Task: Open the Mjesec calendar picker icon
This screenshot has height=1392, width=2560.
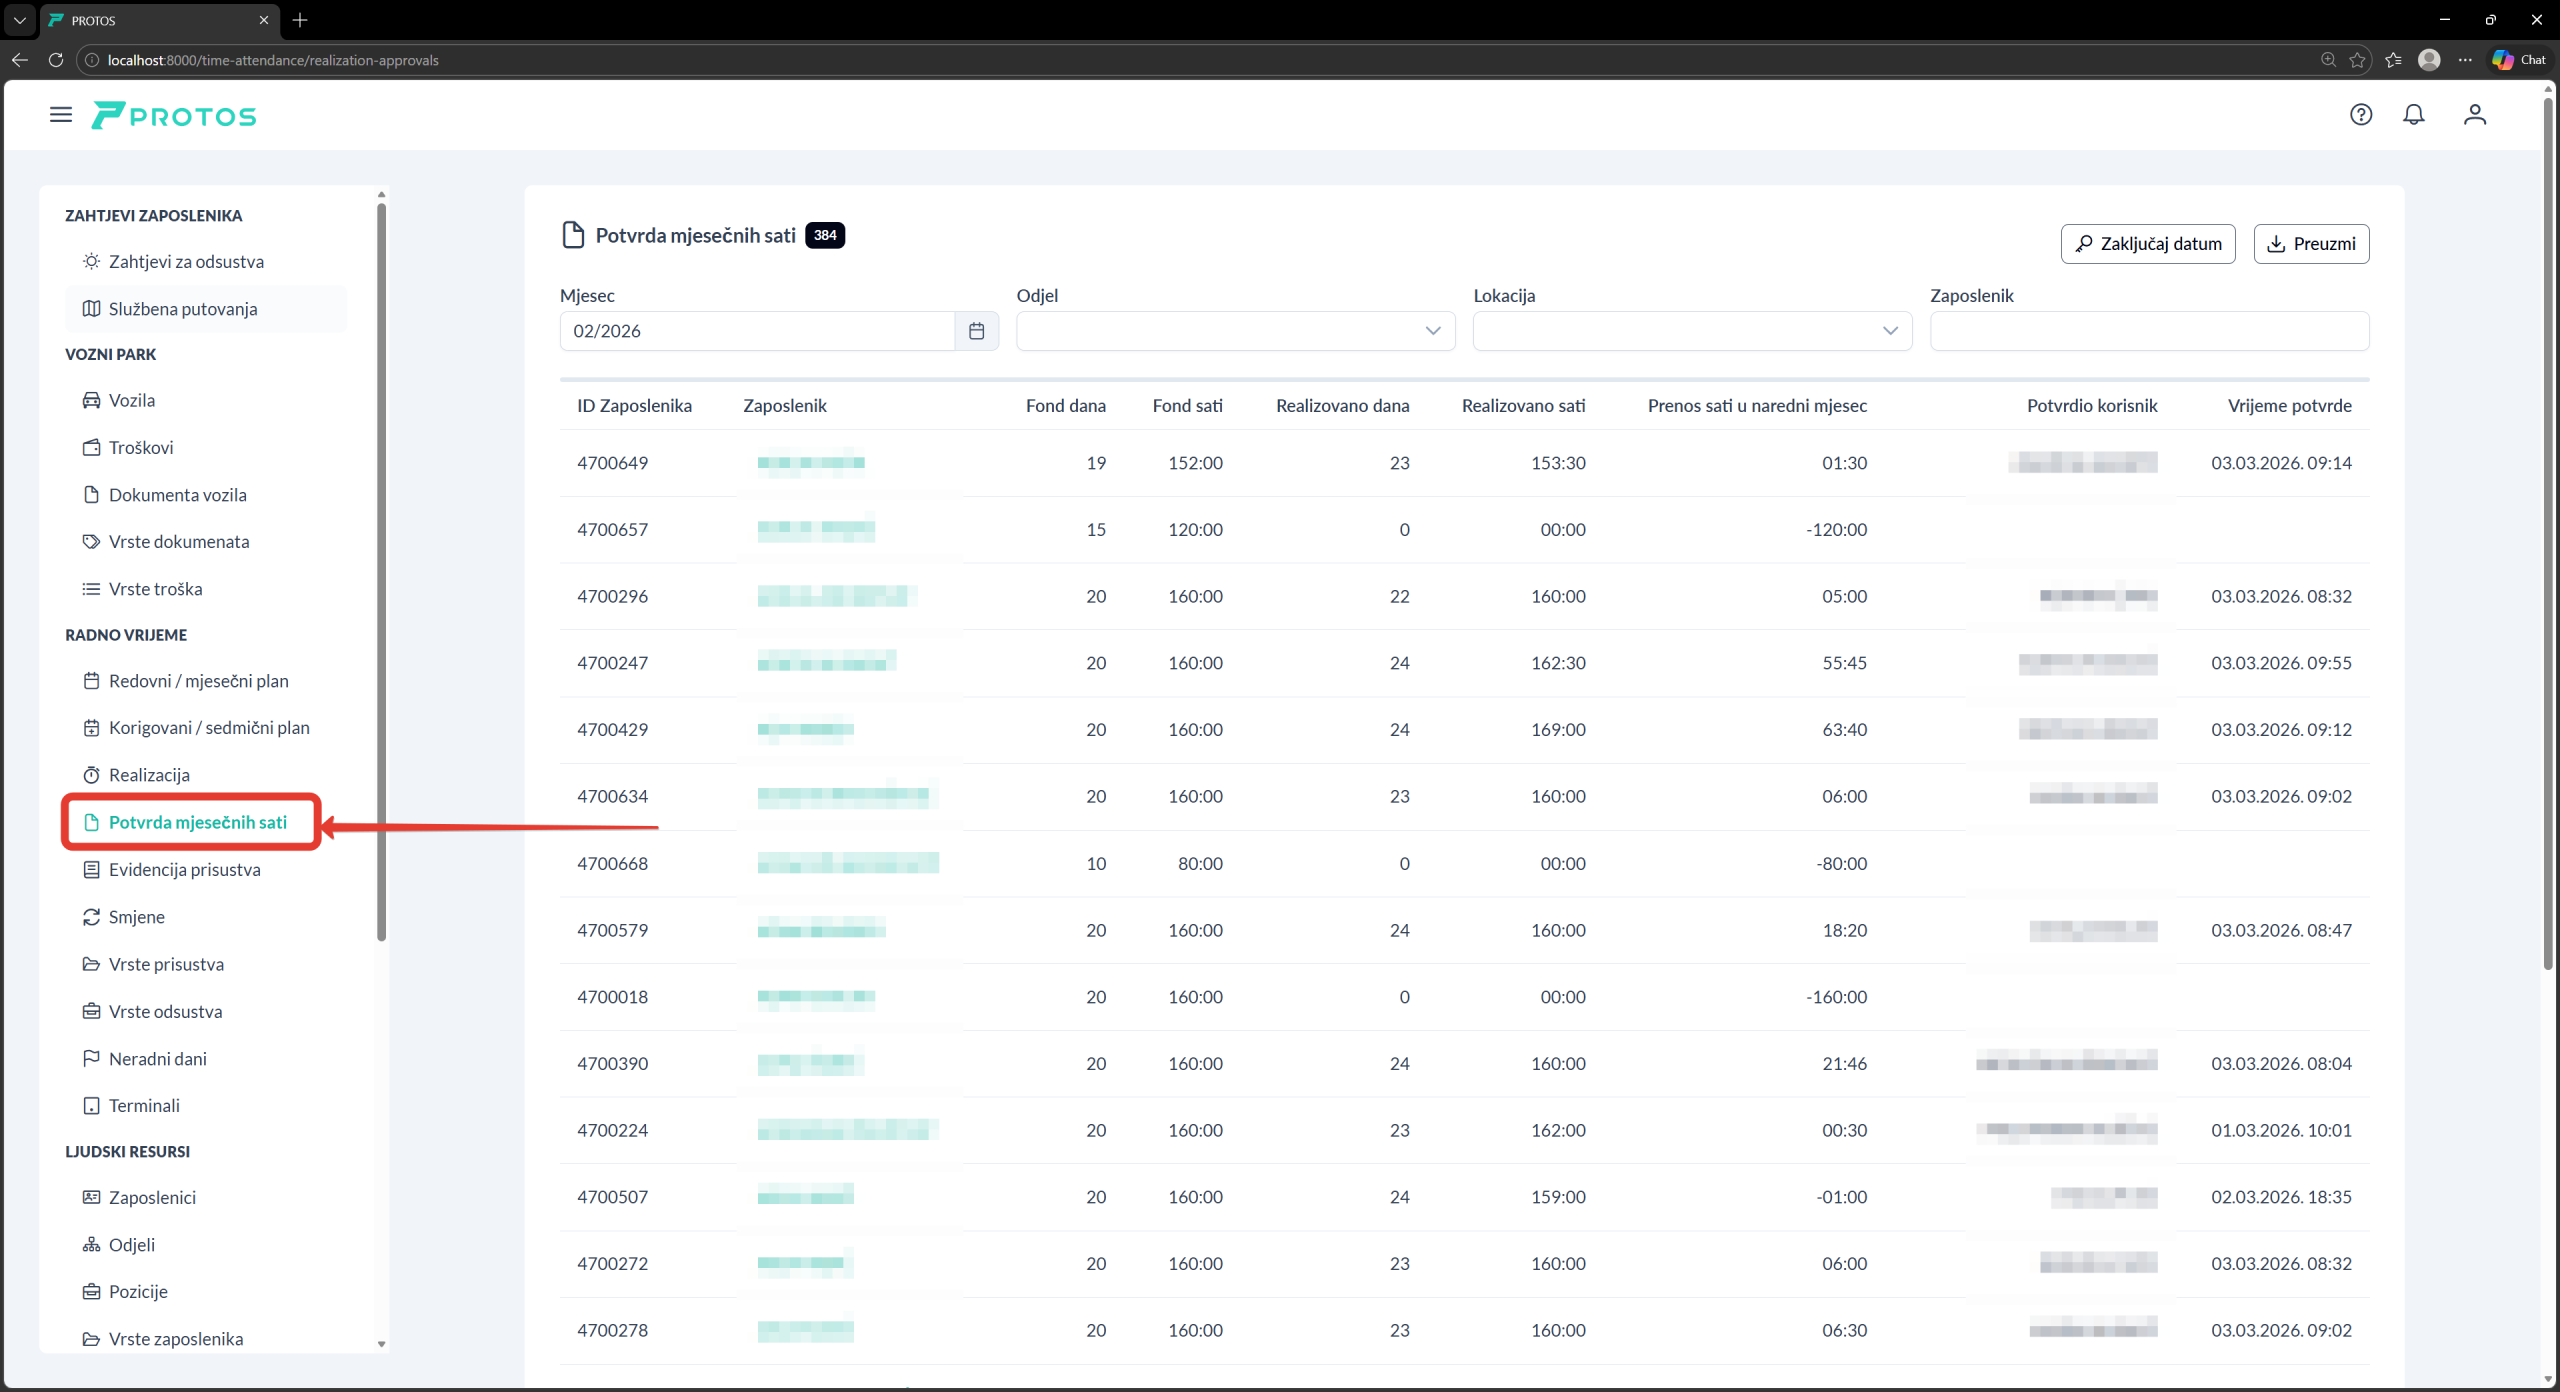Action: click(x=977, y=331)
